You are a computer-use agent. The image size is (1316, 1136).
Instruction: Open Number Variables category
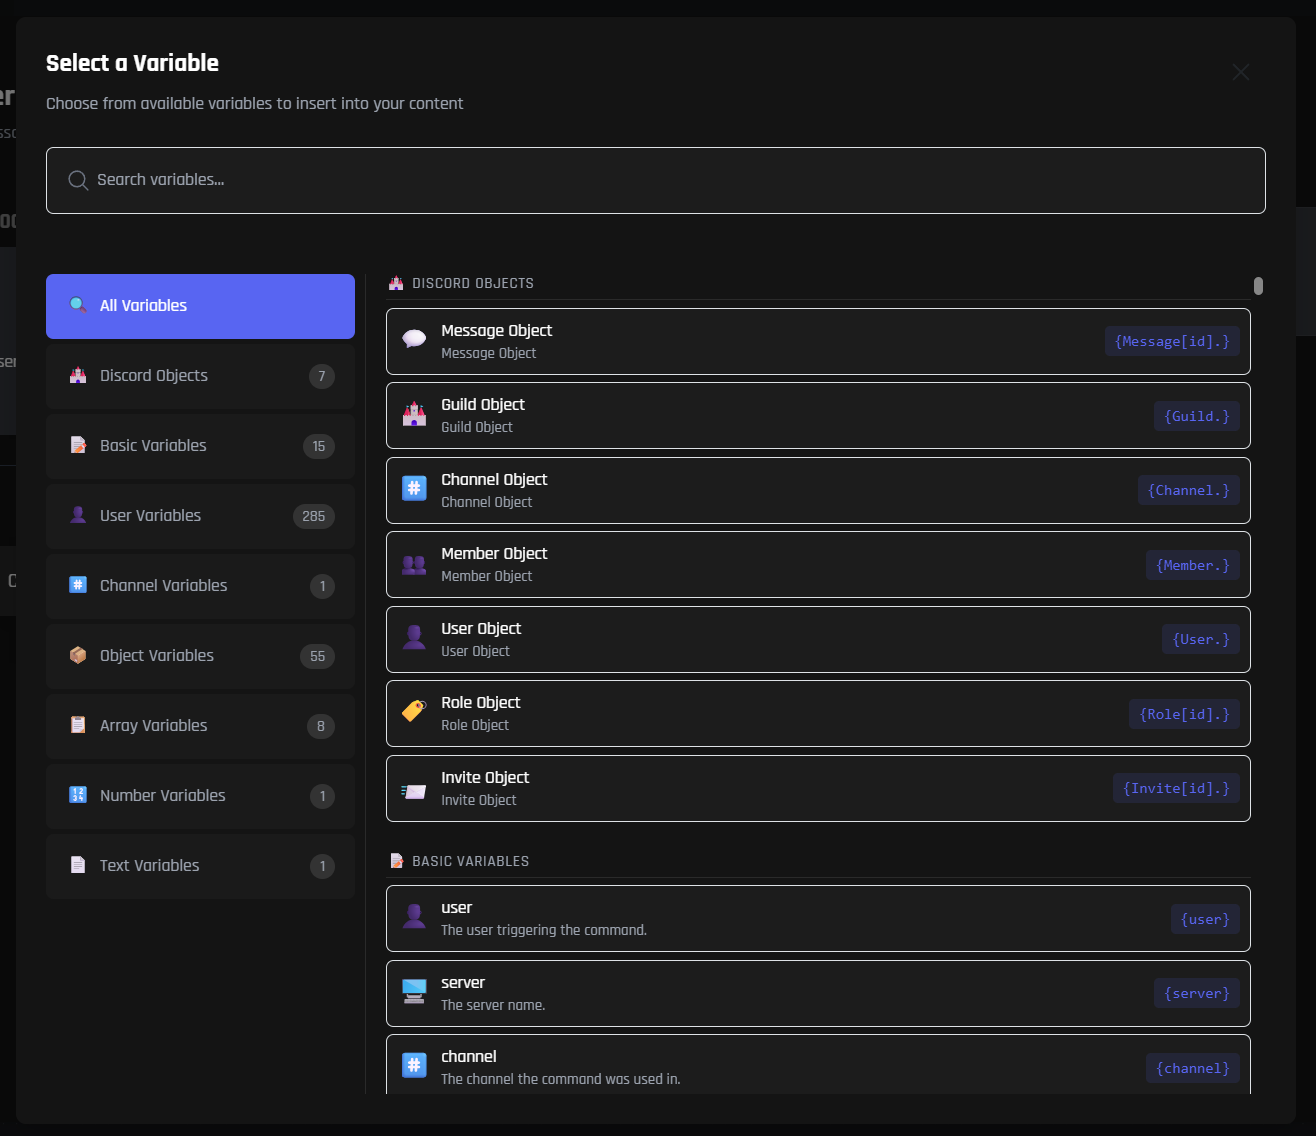point(200,796)
